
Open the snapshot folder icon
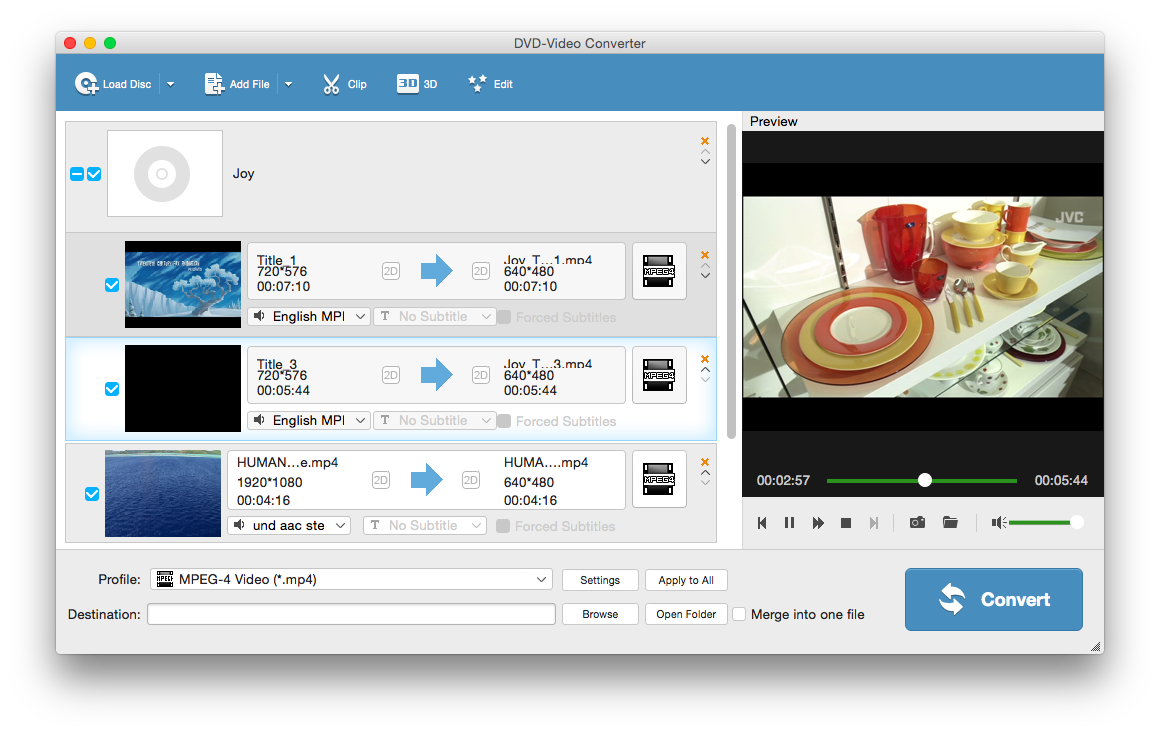pyautogui.click(x=950, y=522)
